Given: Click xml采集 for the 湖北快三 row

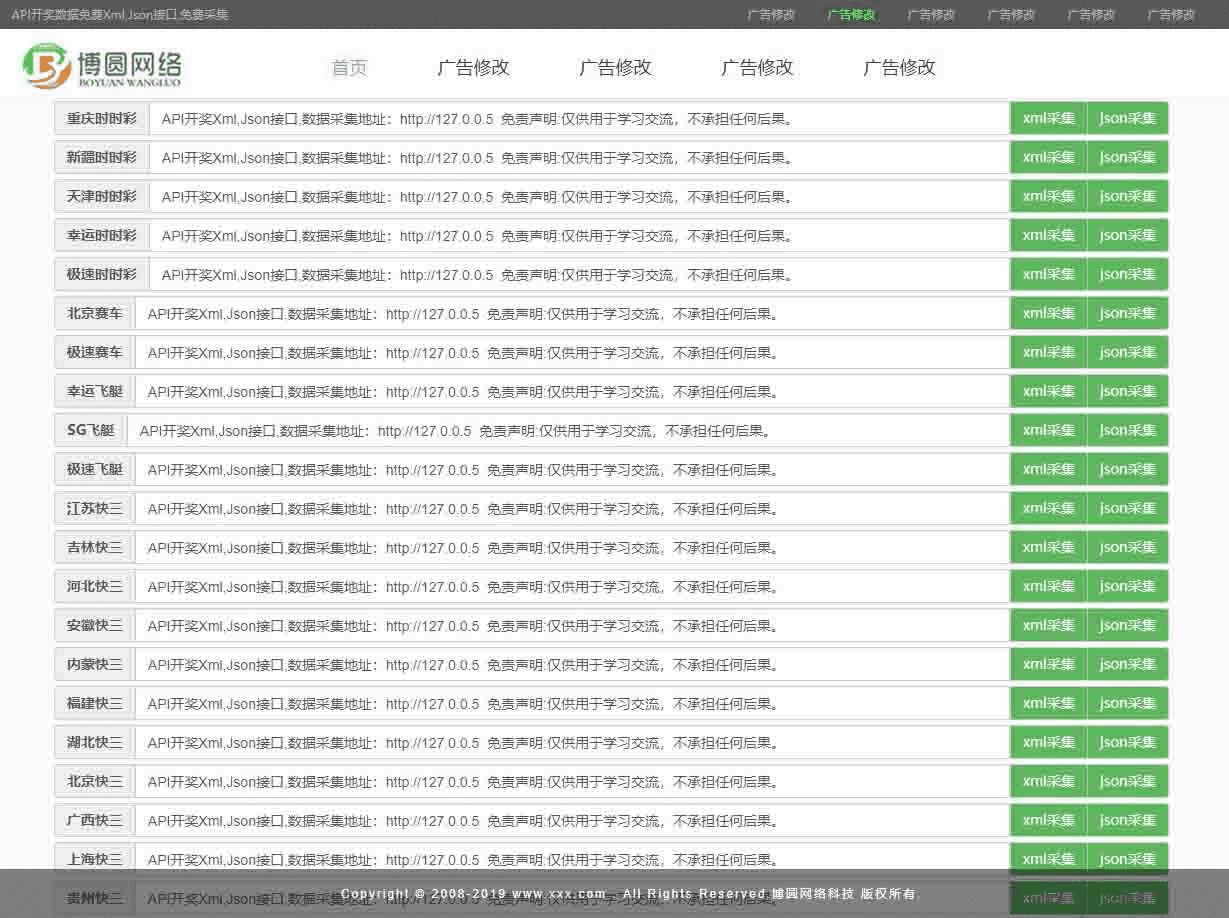Looking at the screenshot, I should coord(1047,742).
